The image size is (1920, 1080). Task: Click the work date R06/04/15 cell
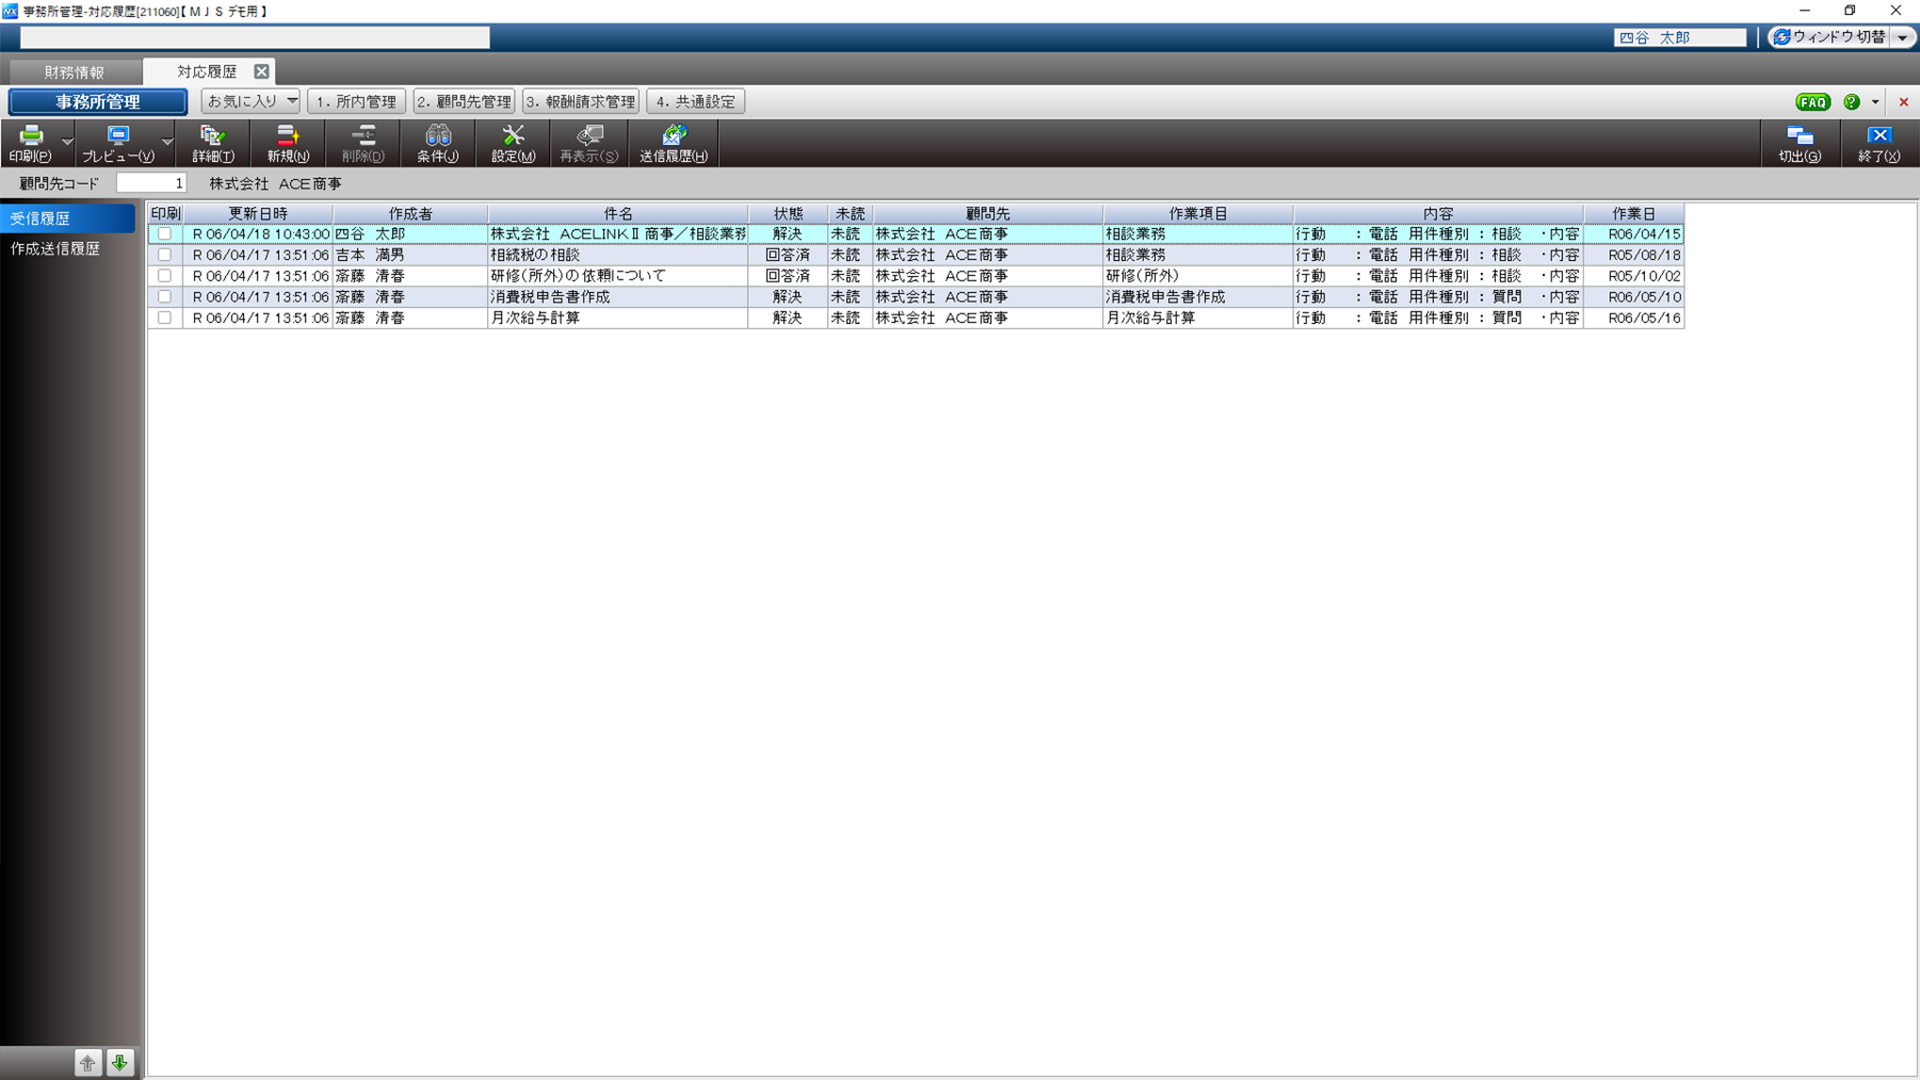click(1634, 234)
